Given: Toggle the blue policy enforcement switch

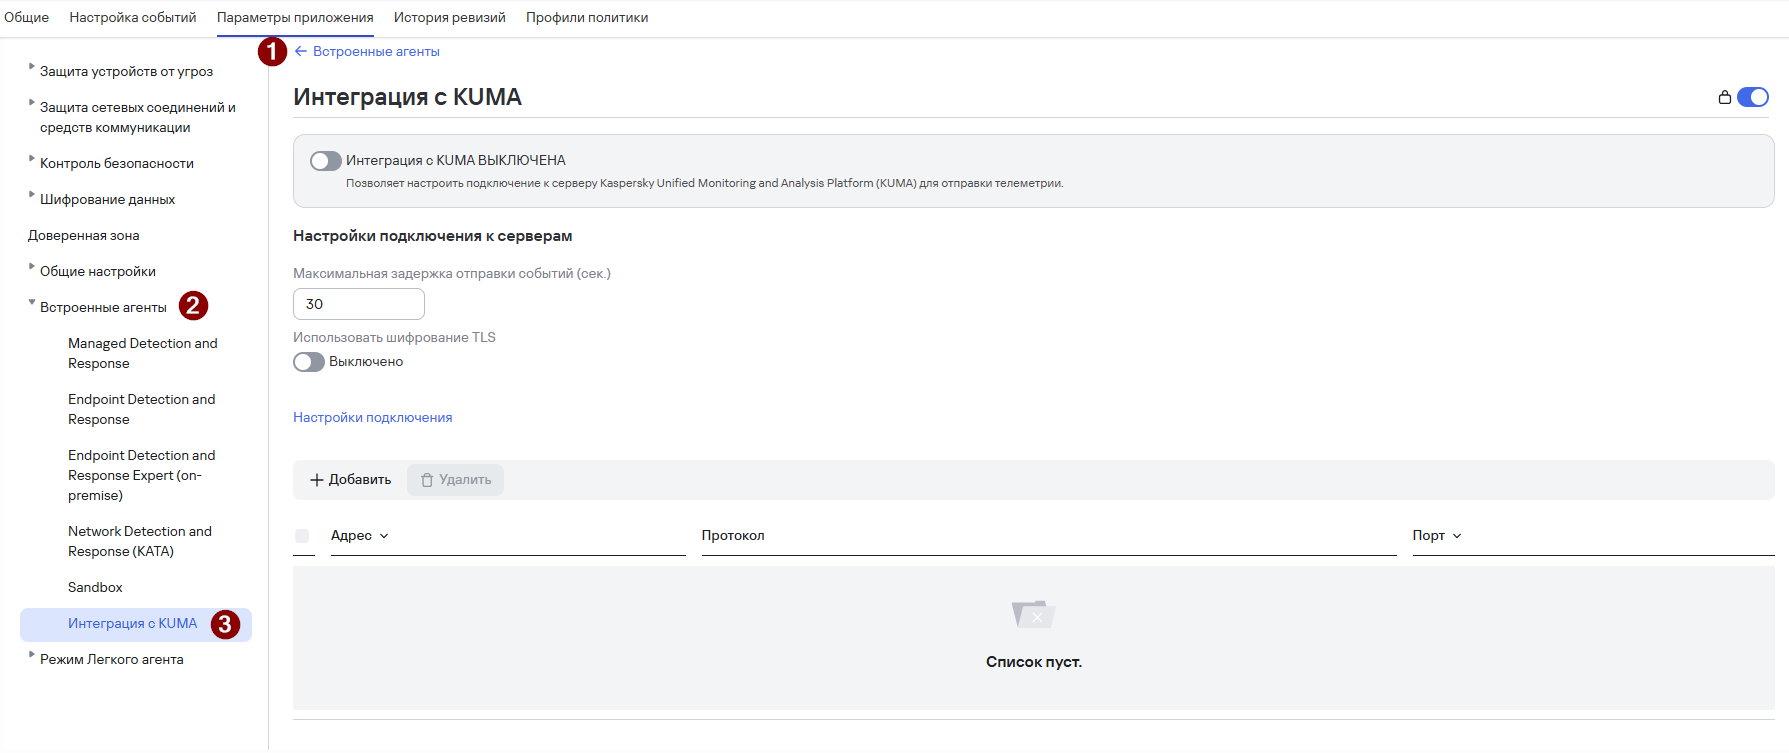Looking at the screenshot, I should pyautogui.click(x=1753, y=97).
